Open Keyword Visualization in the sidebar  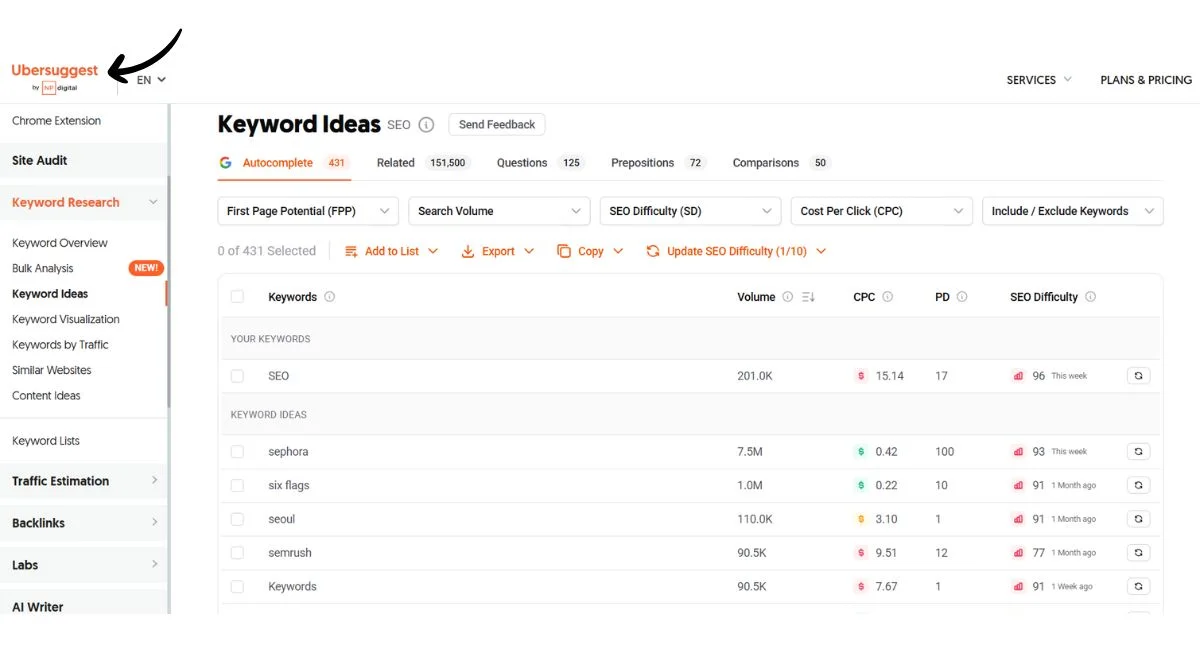point(66,319)
